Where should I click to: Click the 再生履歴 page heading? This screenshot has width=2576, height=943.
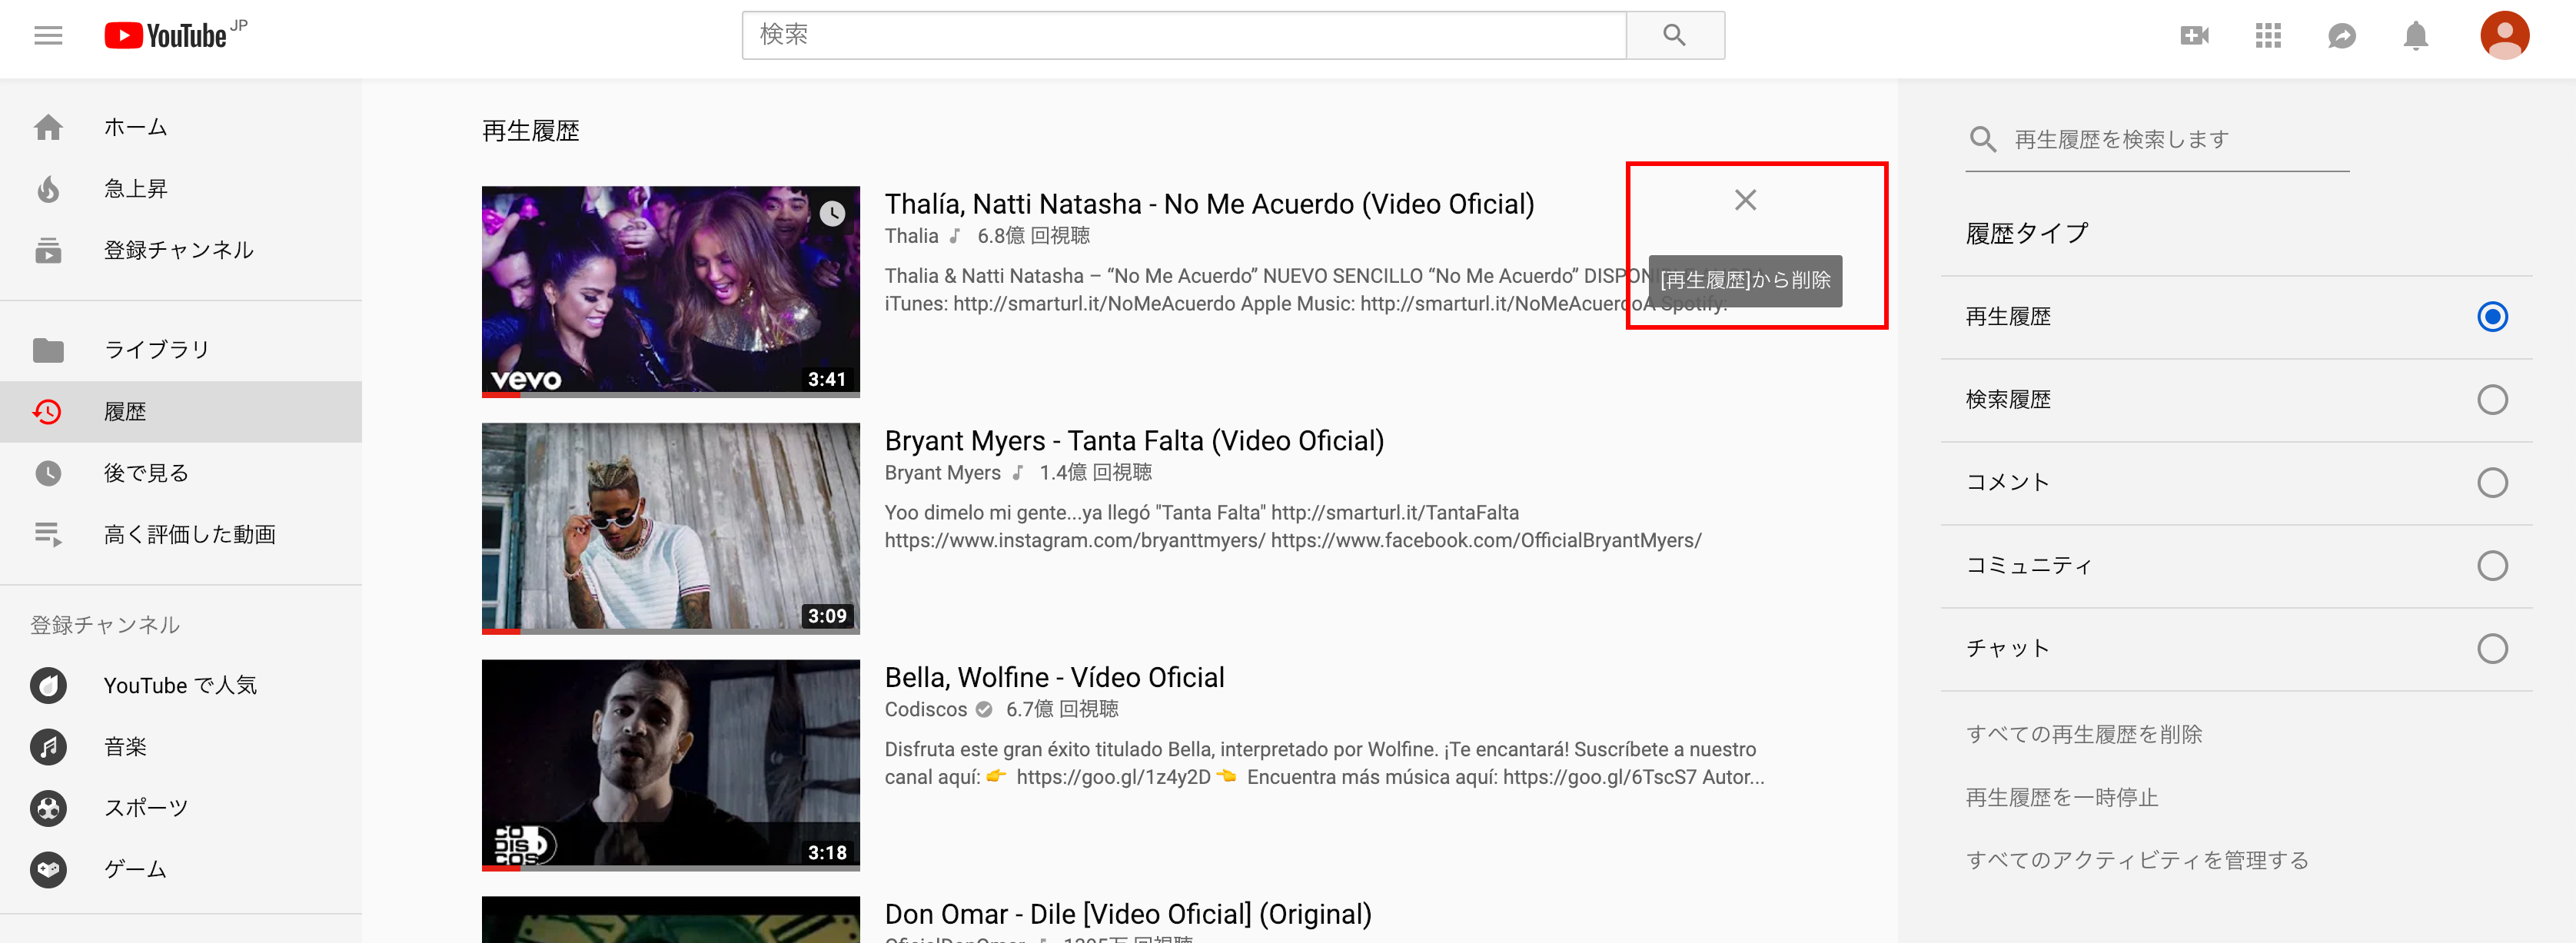tap(531, 131)
